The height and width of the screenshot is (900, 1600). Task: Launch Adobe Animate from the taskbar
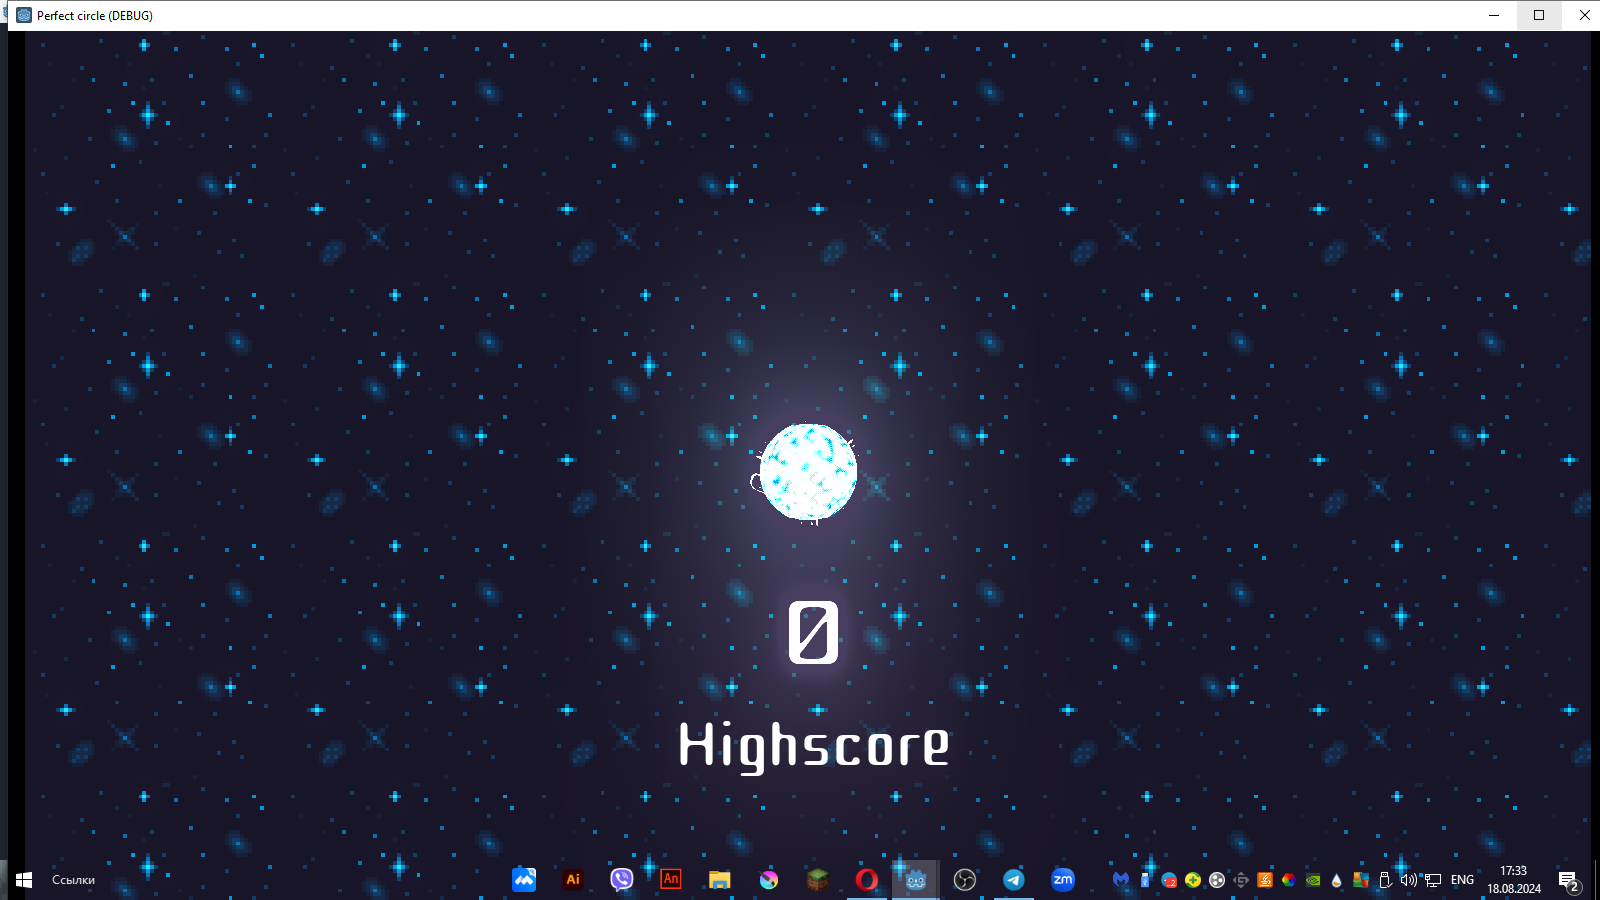[671, 880]
